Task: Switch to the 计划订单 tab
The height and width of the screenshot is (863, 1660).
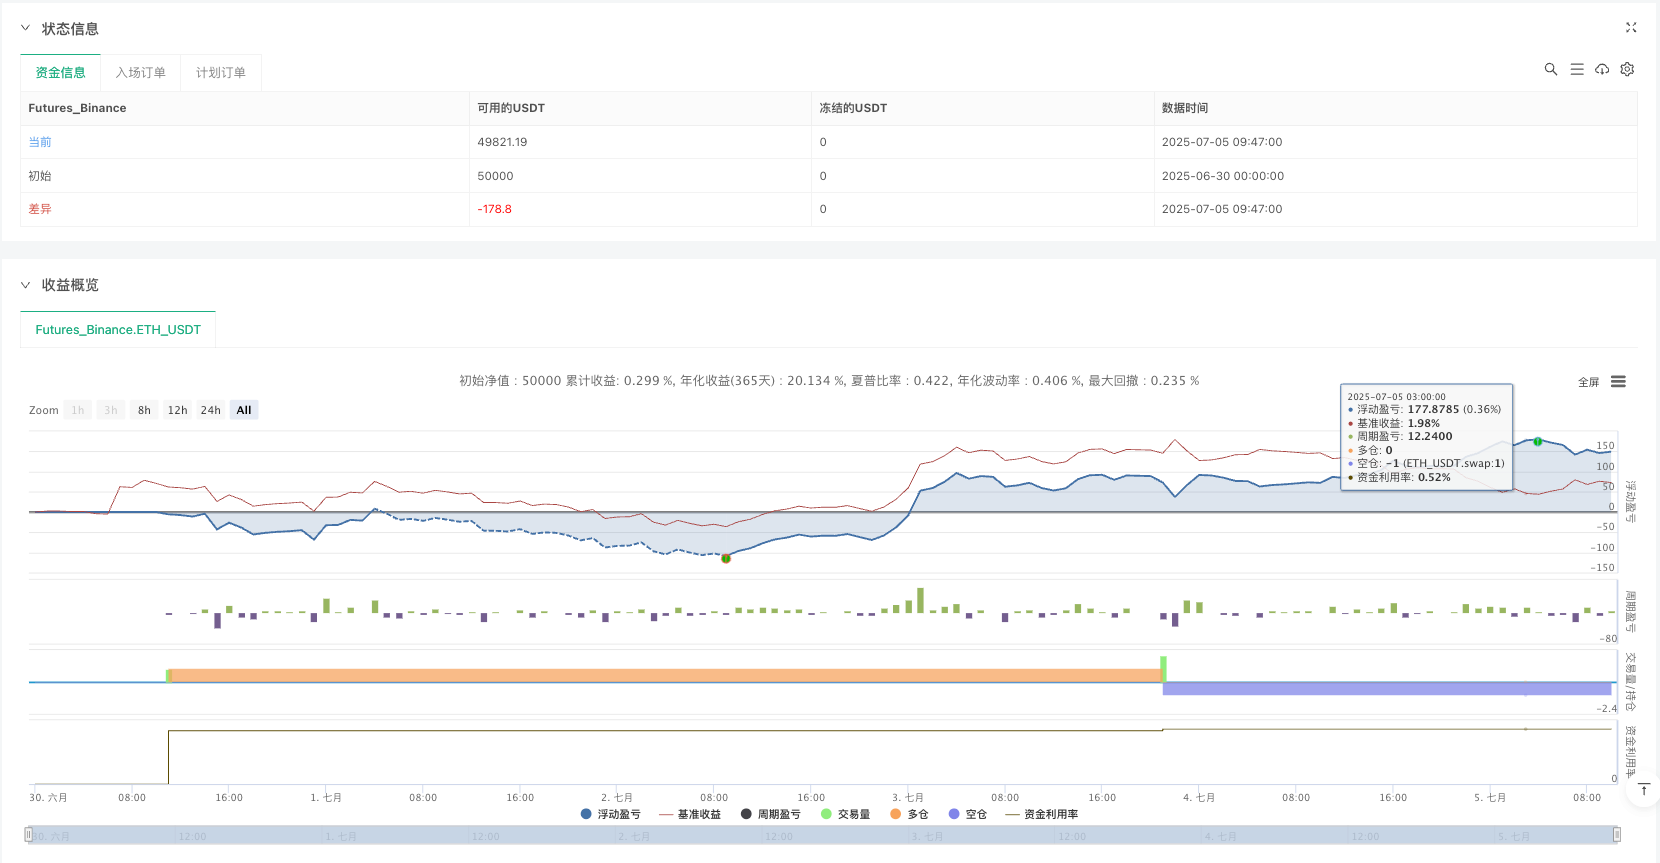Action: pos(220,73)
